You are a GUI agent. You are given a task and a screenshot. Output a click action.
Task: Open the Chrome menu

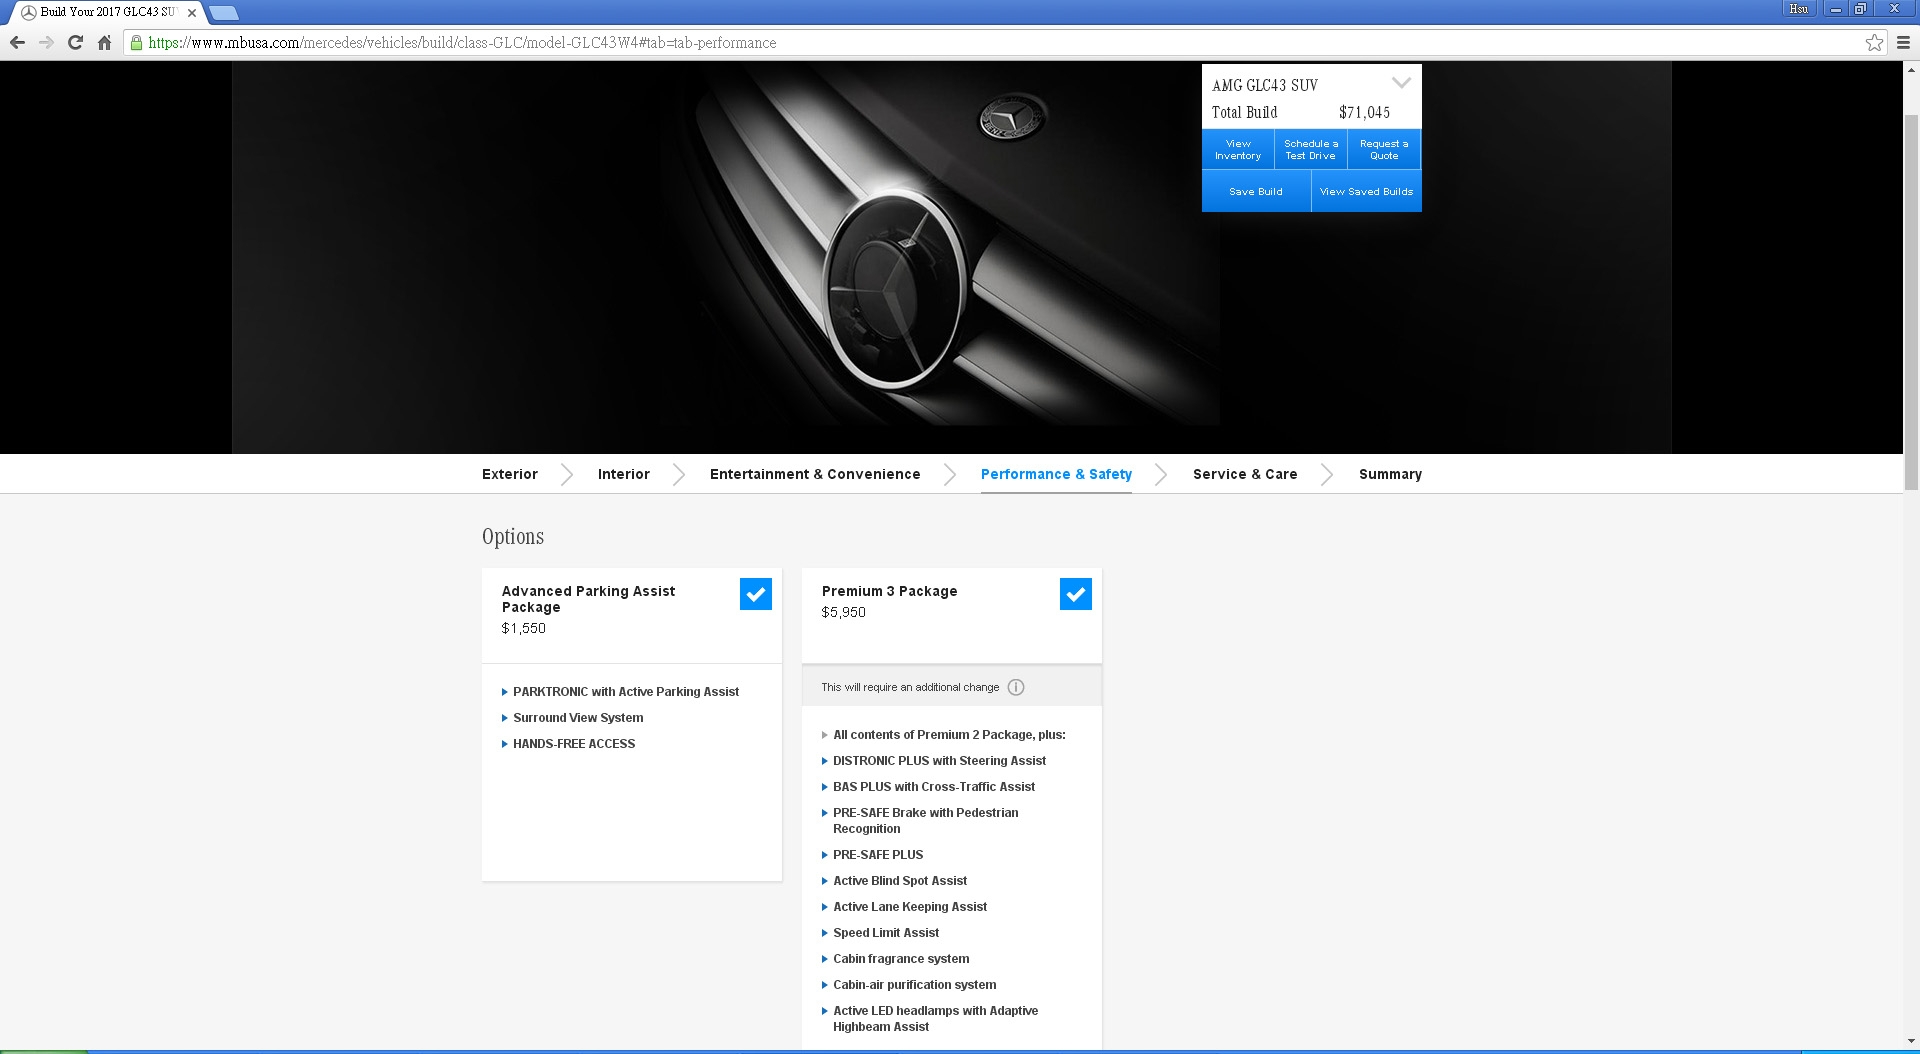click(1904, 42)
